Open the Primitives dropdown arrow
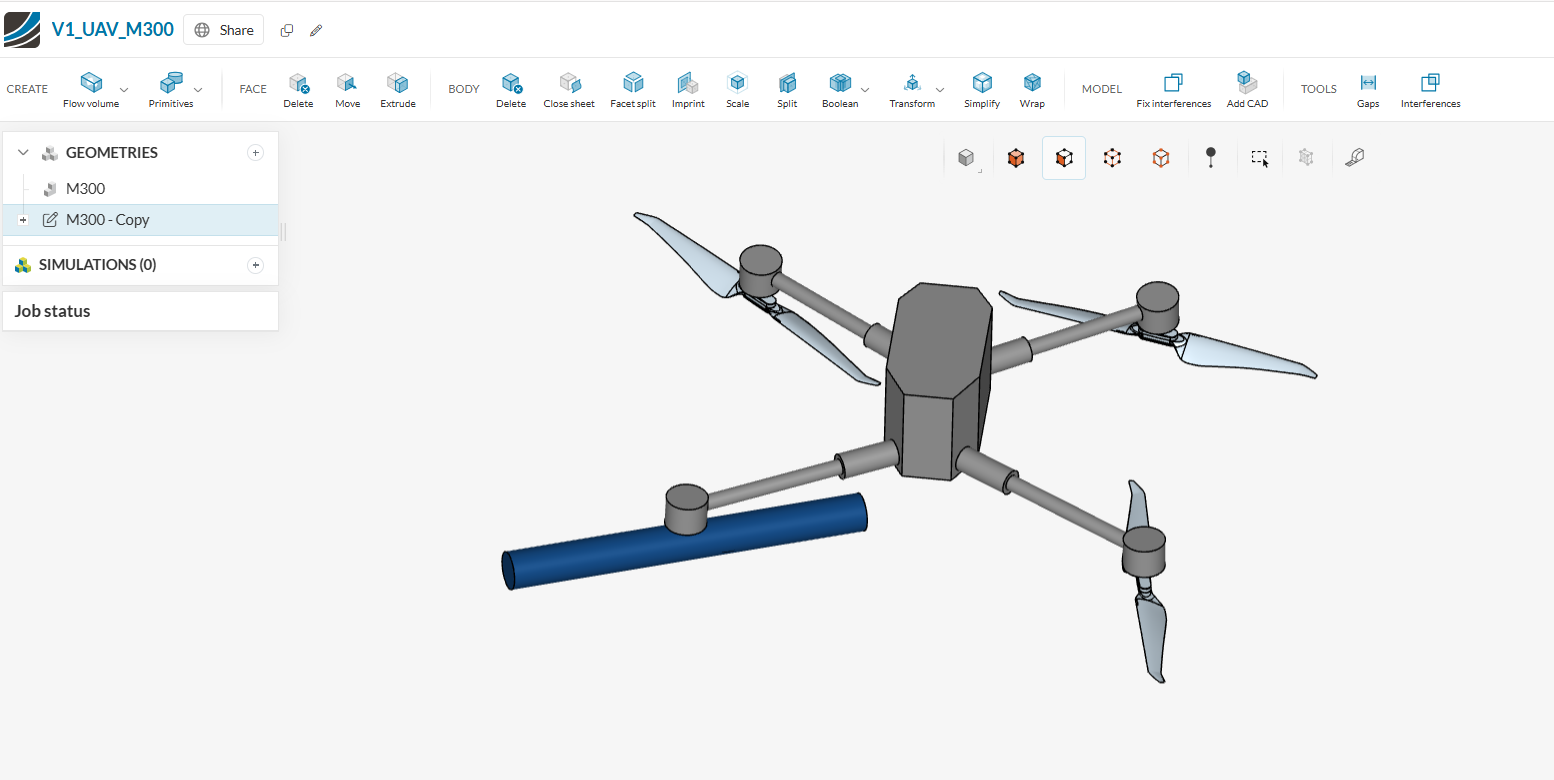This screenshot has height=780, width=1554. (x=198, y=90)
